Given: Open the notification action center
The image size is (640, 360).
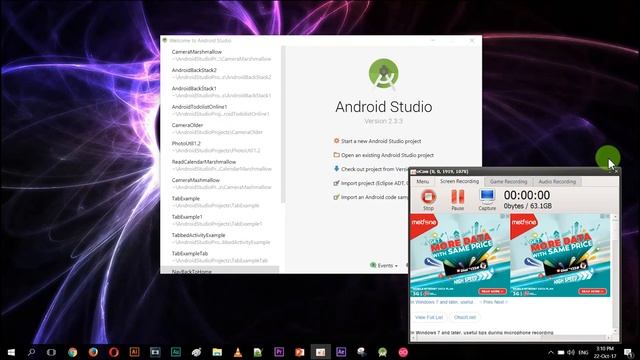Looking at the screenshot, I should click(629, 352).
